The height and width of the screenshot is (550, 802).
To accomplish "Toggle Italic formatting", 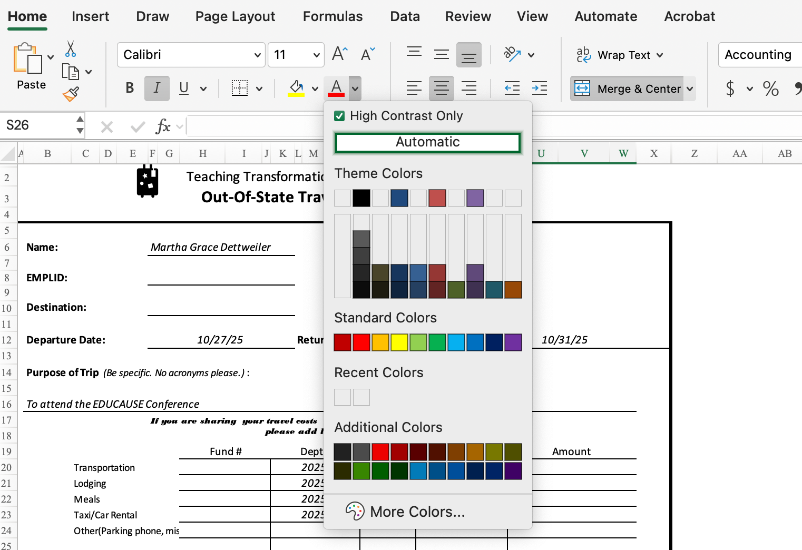I will point(157,88).
